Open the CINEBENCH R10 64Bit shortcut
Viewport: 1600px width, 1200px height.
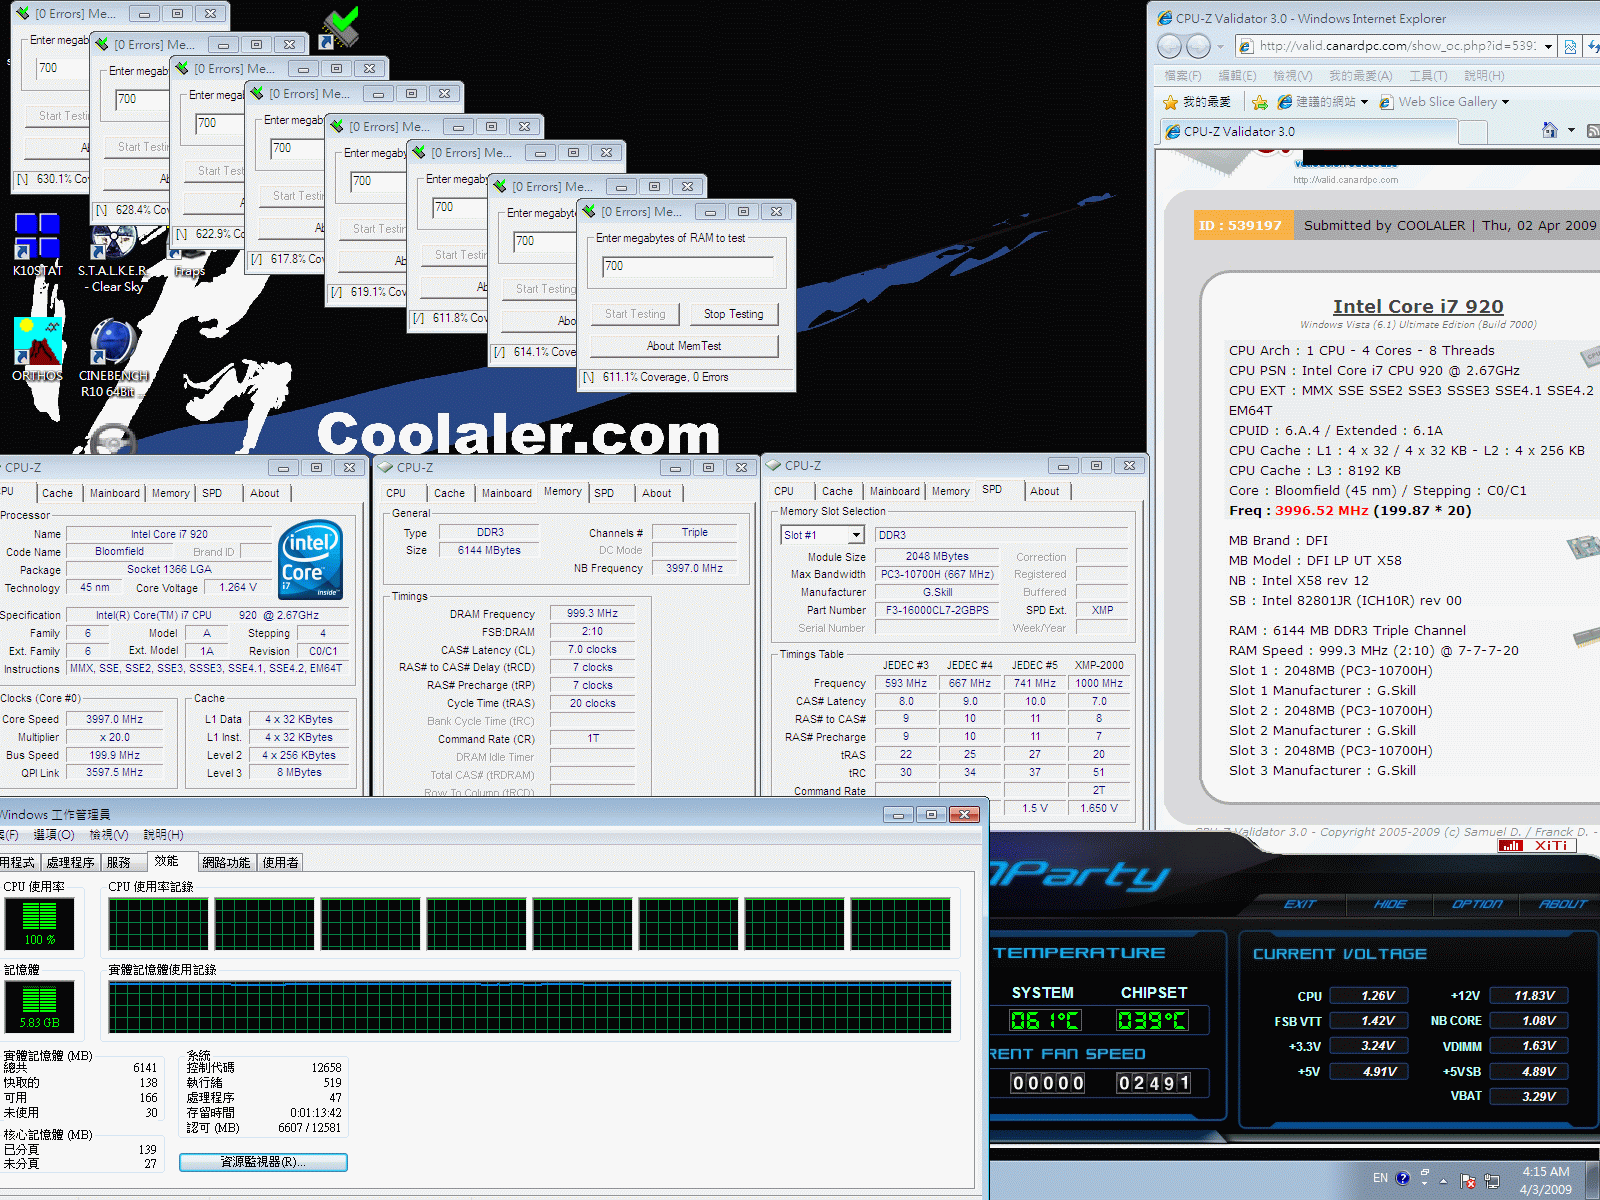[x=113, y=358]
